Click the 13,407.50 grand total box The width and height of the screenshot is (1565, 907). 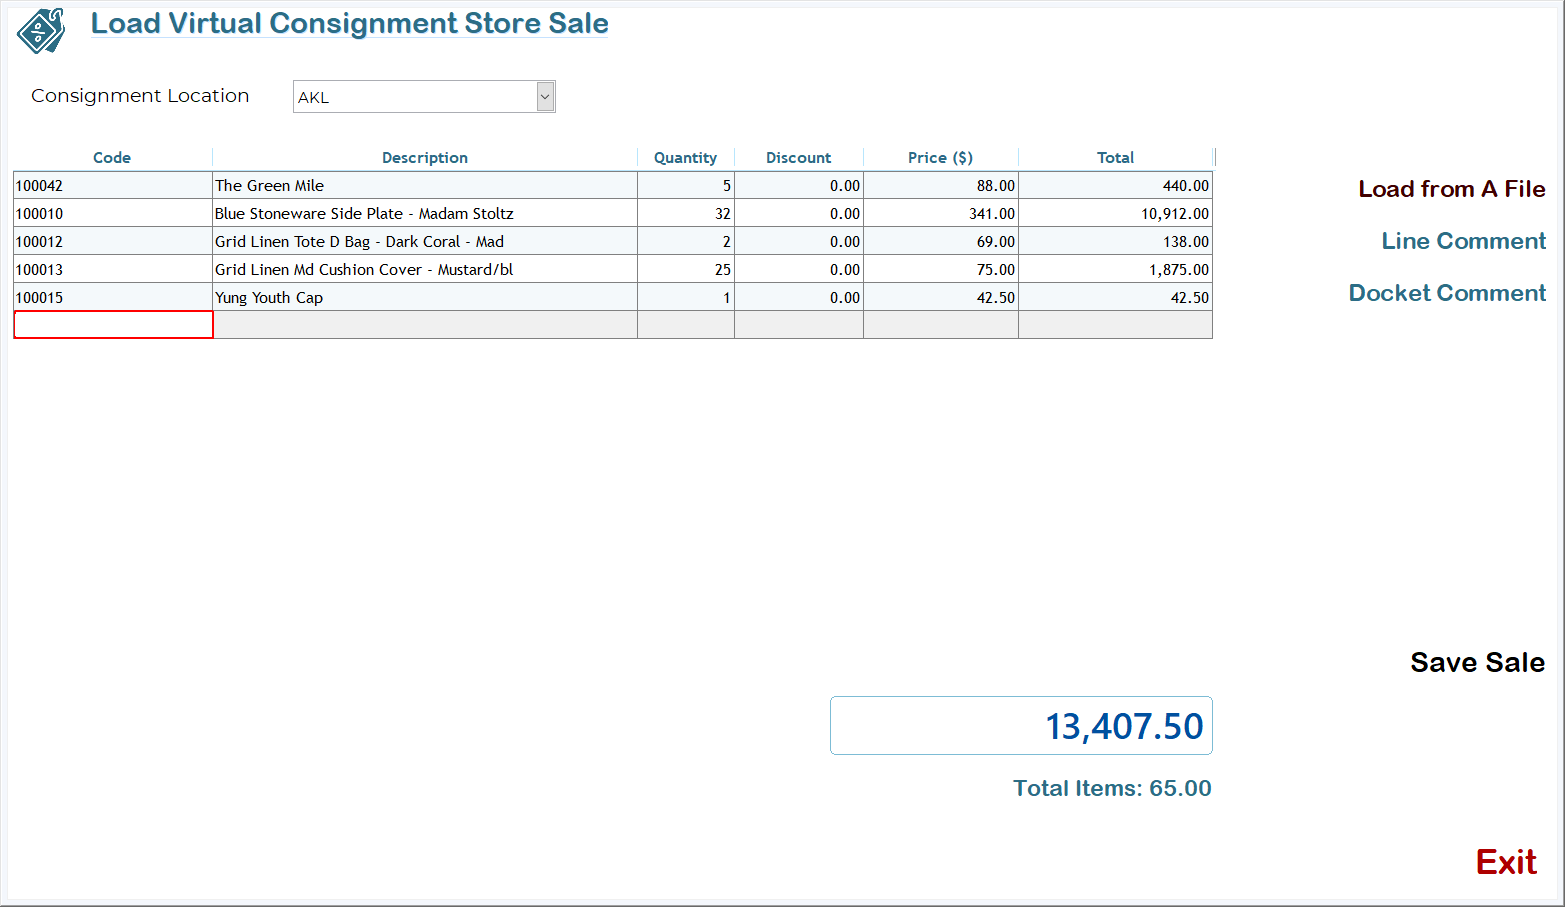[1021, 726]
